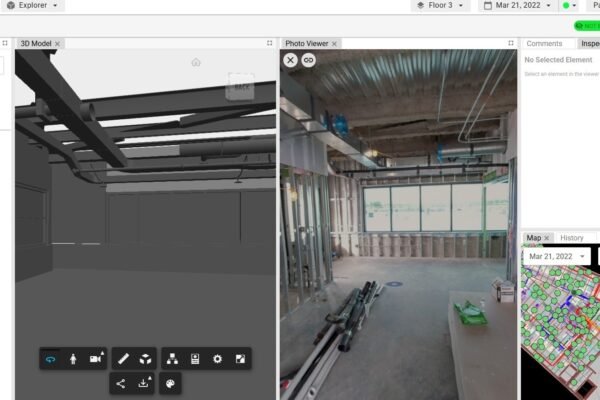Activate the first-person walk tool
This screenshot has width=600, height=400.
coord(73,359)
